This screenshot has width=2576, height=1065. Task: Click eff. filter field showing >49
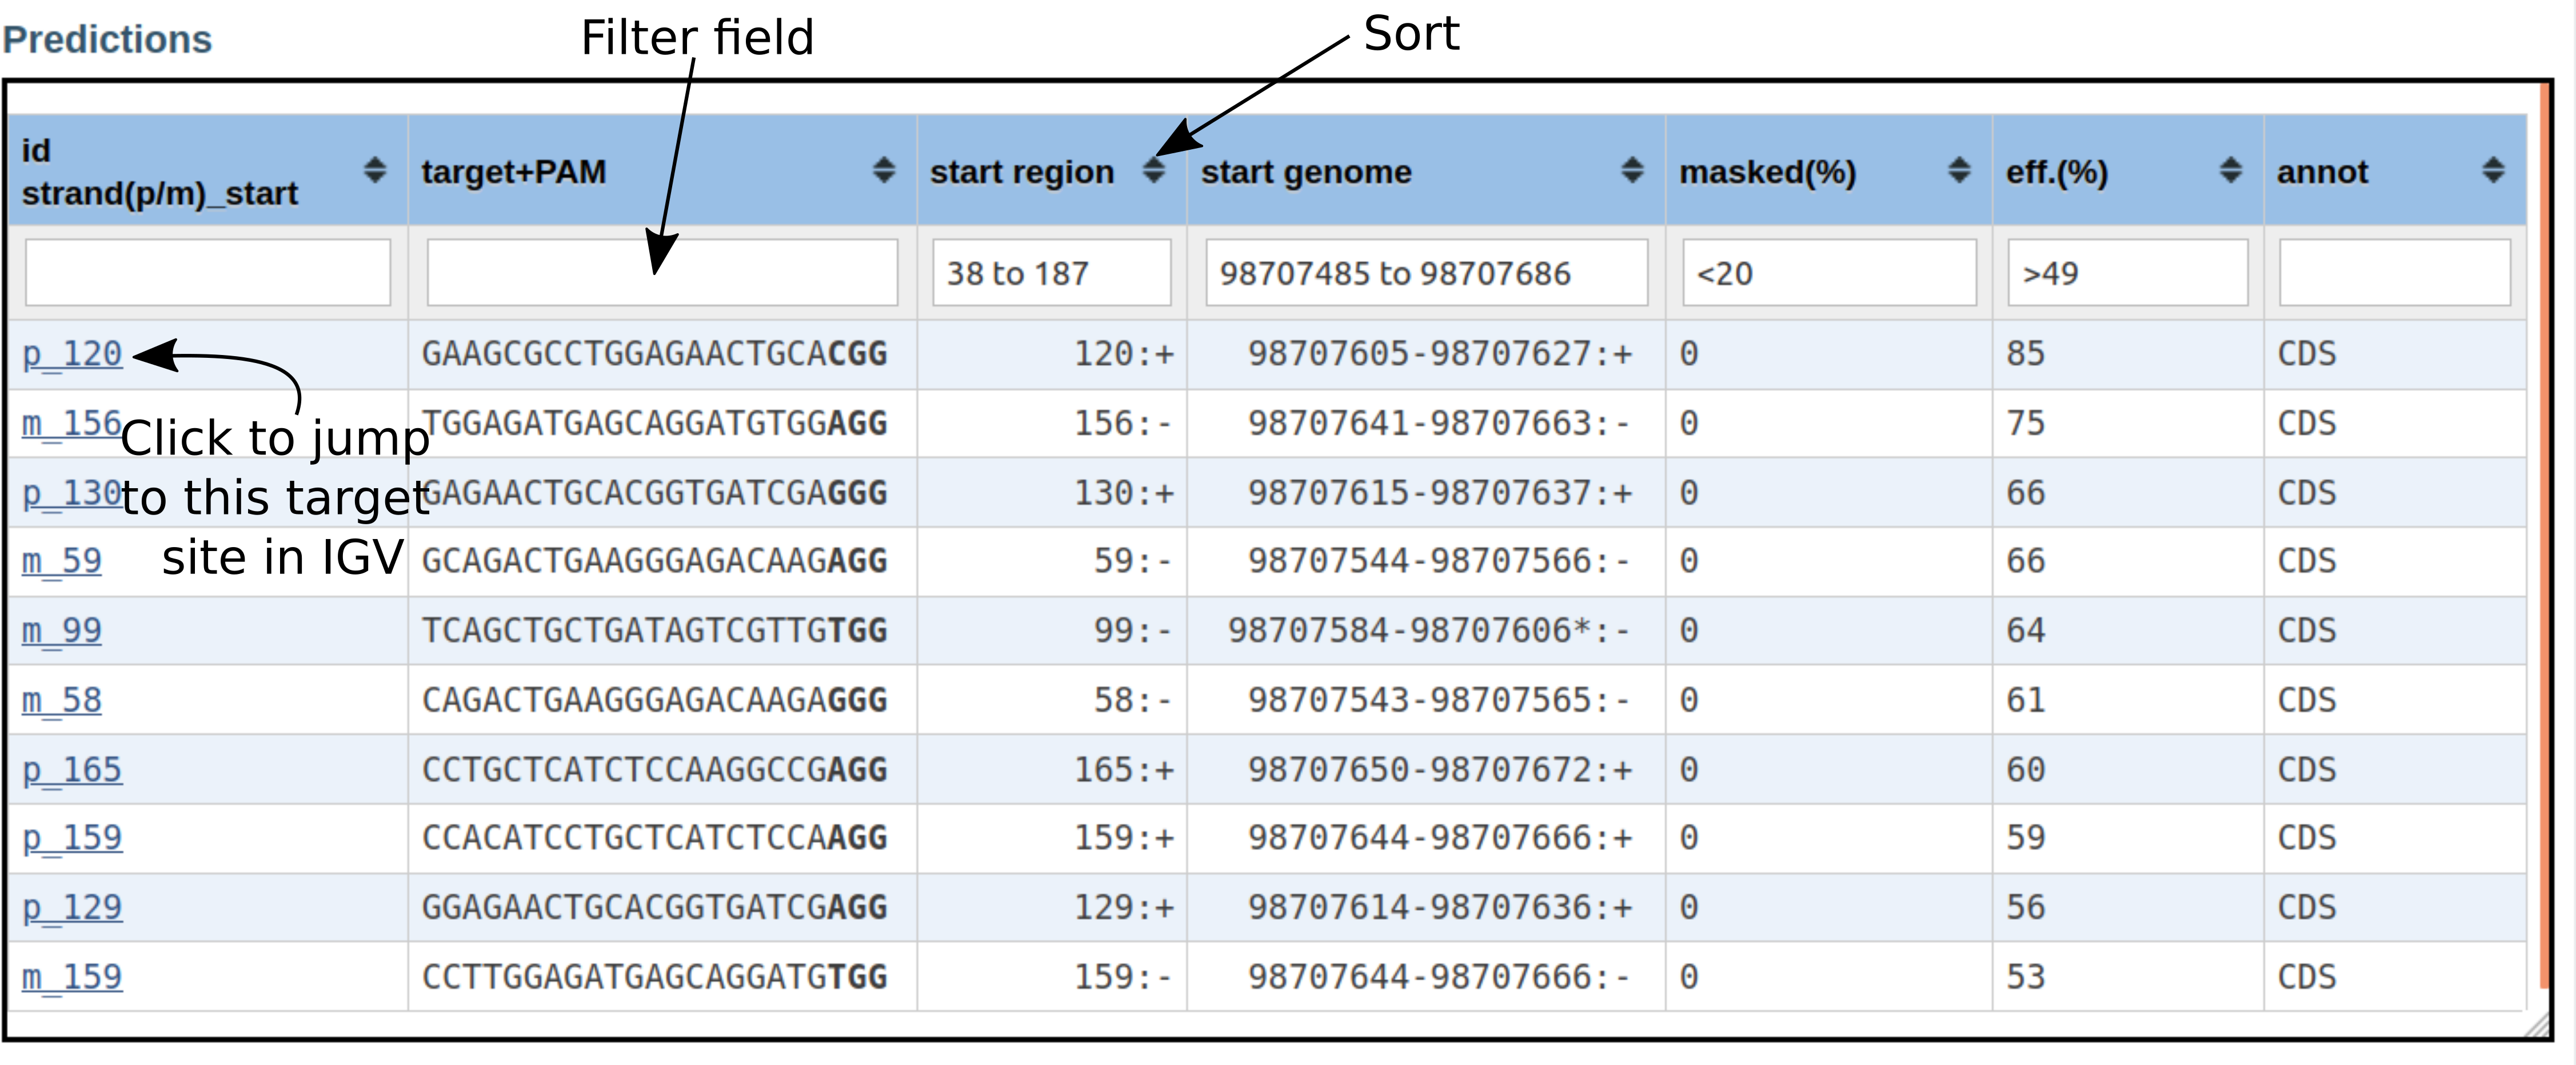pyautogui.click(x=2127, y=272)
